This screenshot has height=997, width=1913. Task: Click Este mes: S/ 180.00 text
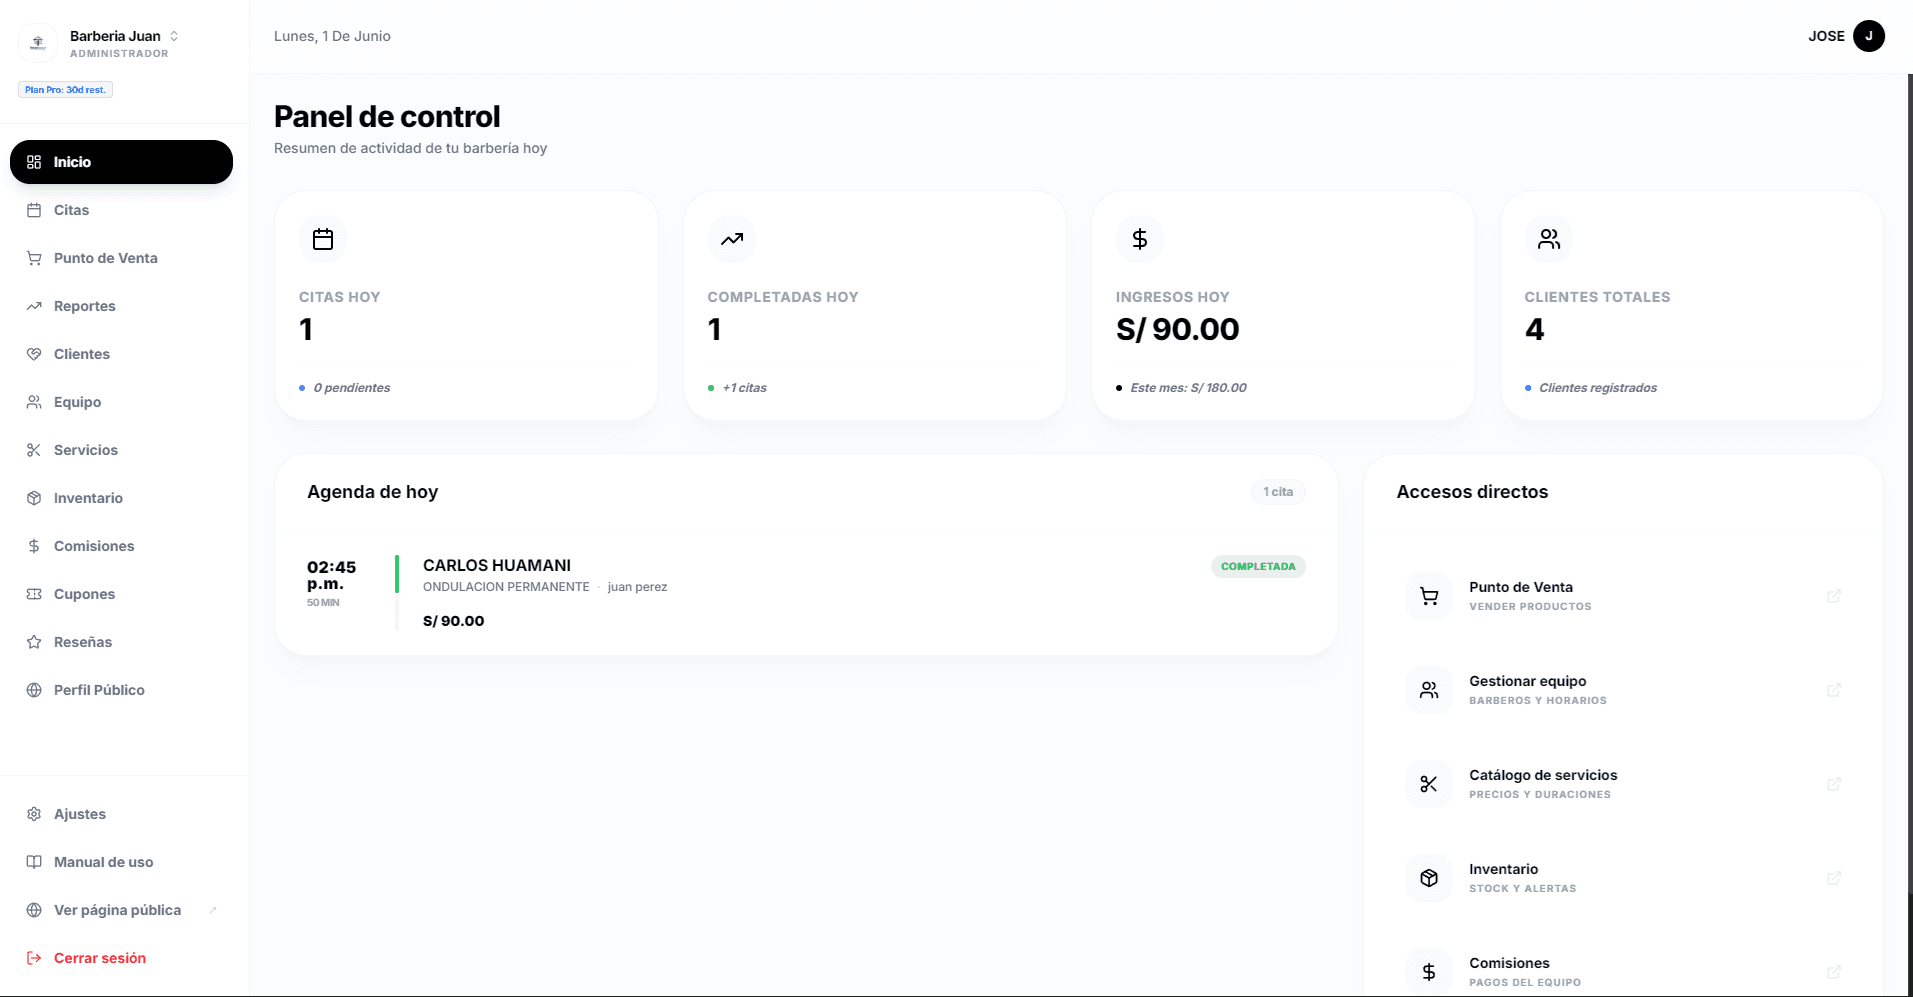click(x=1188, y=388)
